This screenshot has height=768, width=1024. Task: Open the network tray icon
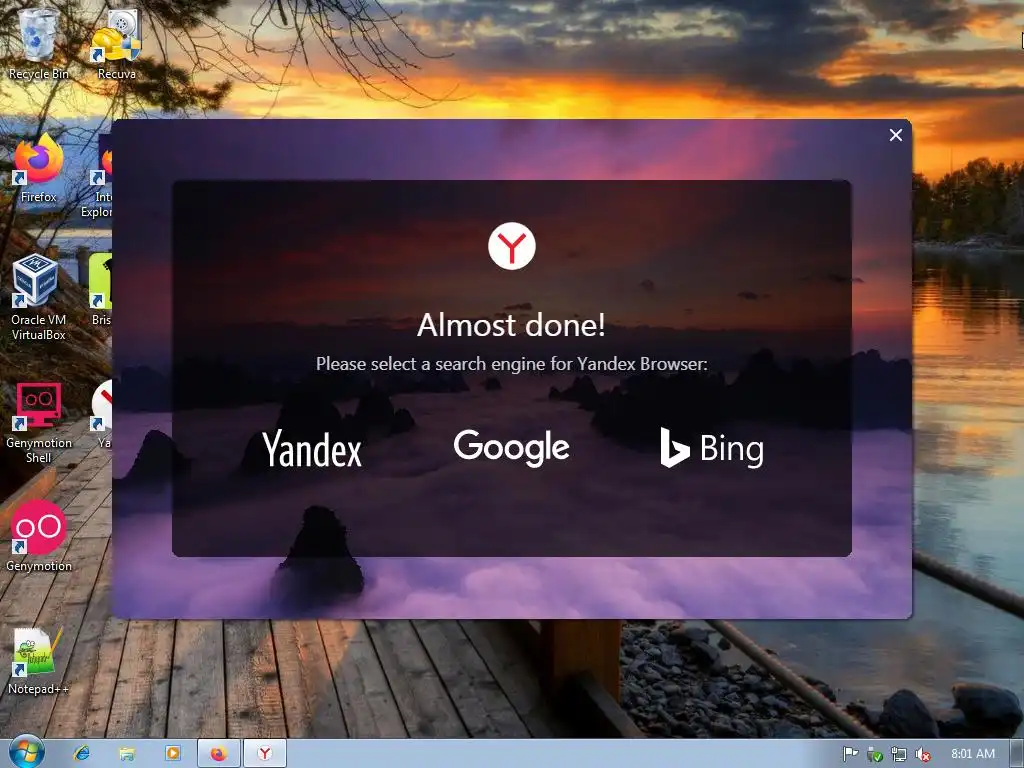tap(899, 754)
